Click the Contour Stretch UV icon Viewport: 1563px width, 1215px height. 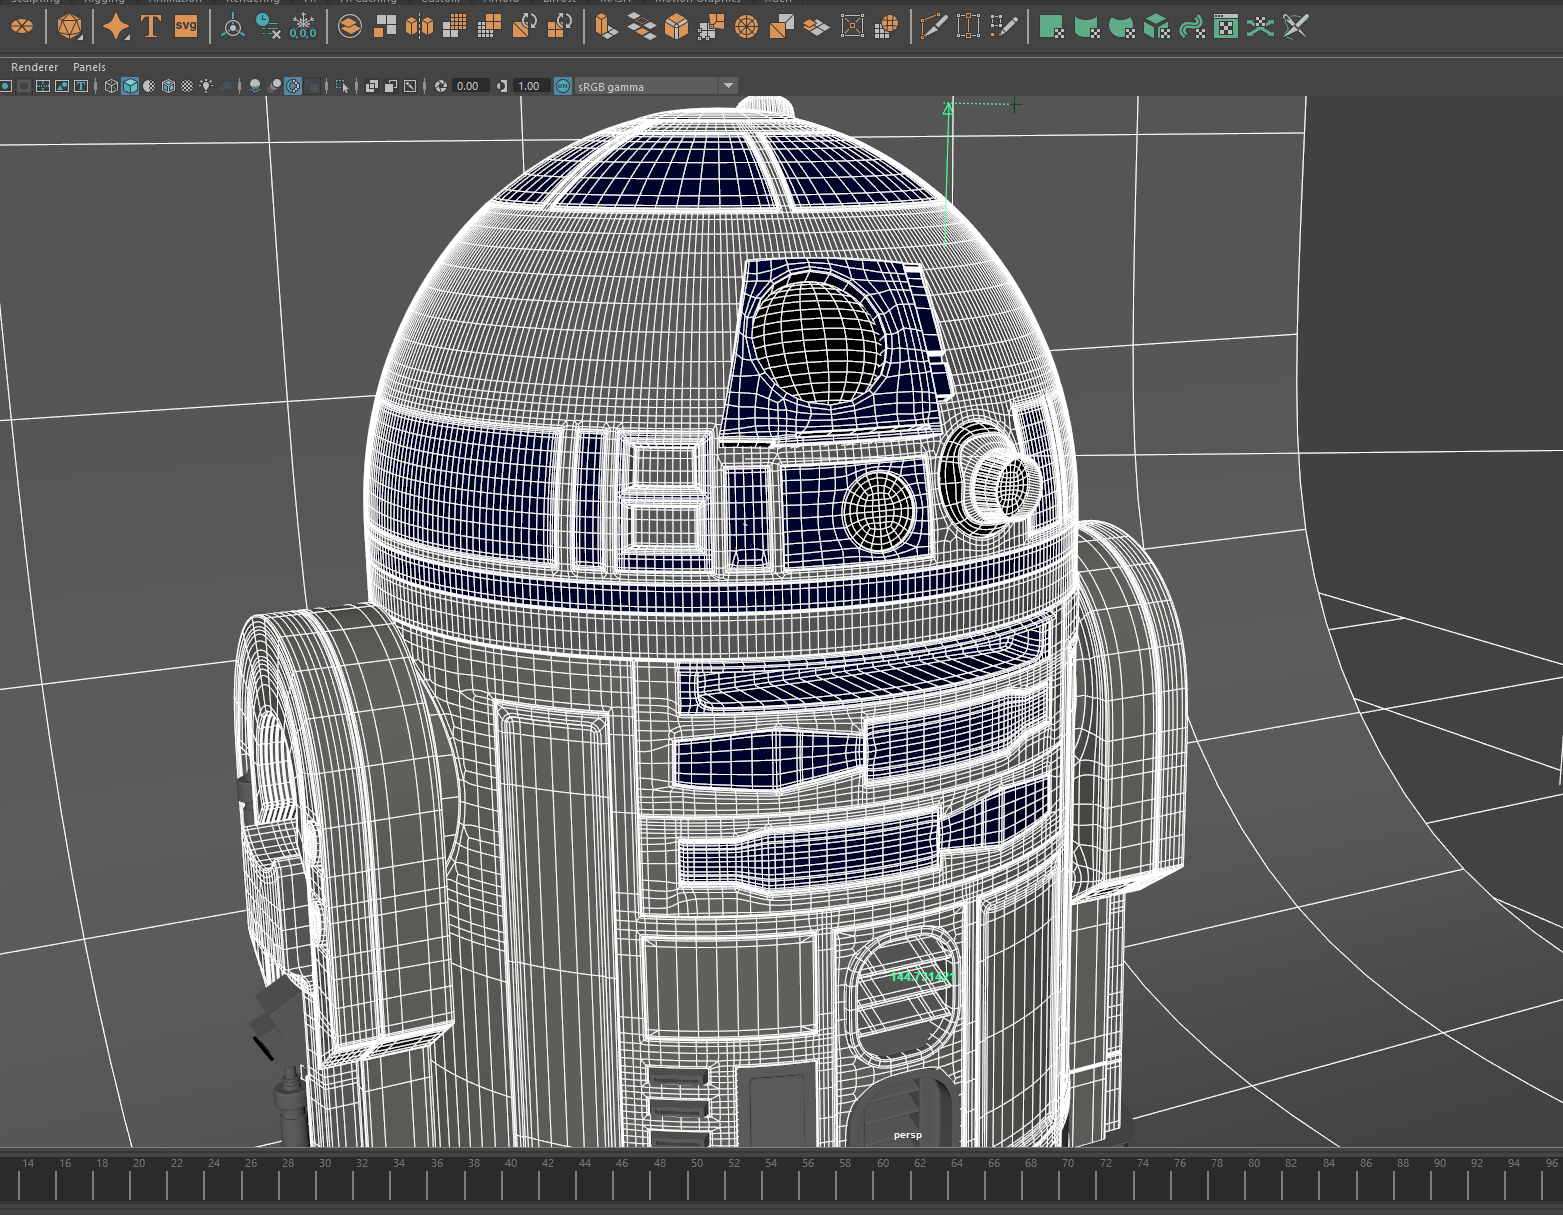click(1191, 26)
